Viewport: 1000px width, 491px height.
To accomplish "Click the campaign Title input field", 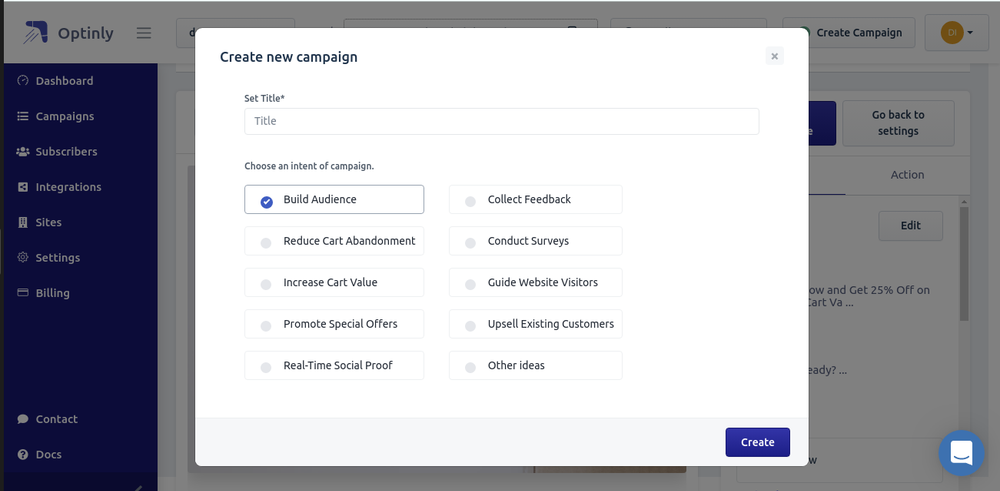I will tap(501, 121).
